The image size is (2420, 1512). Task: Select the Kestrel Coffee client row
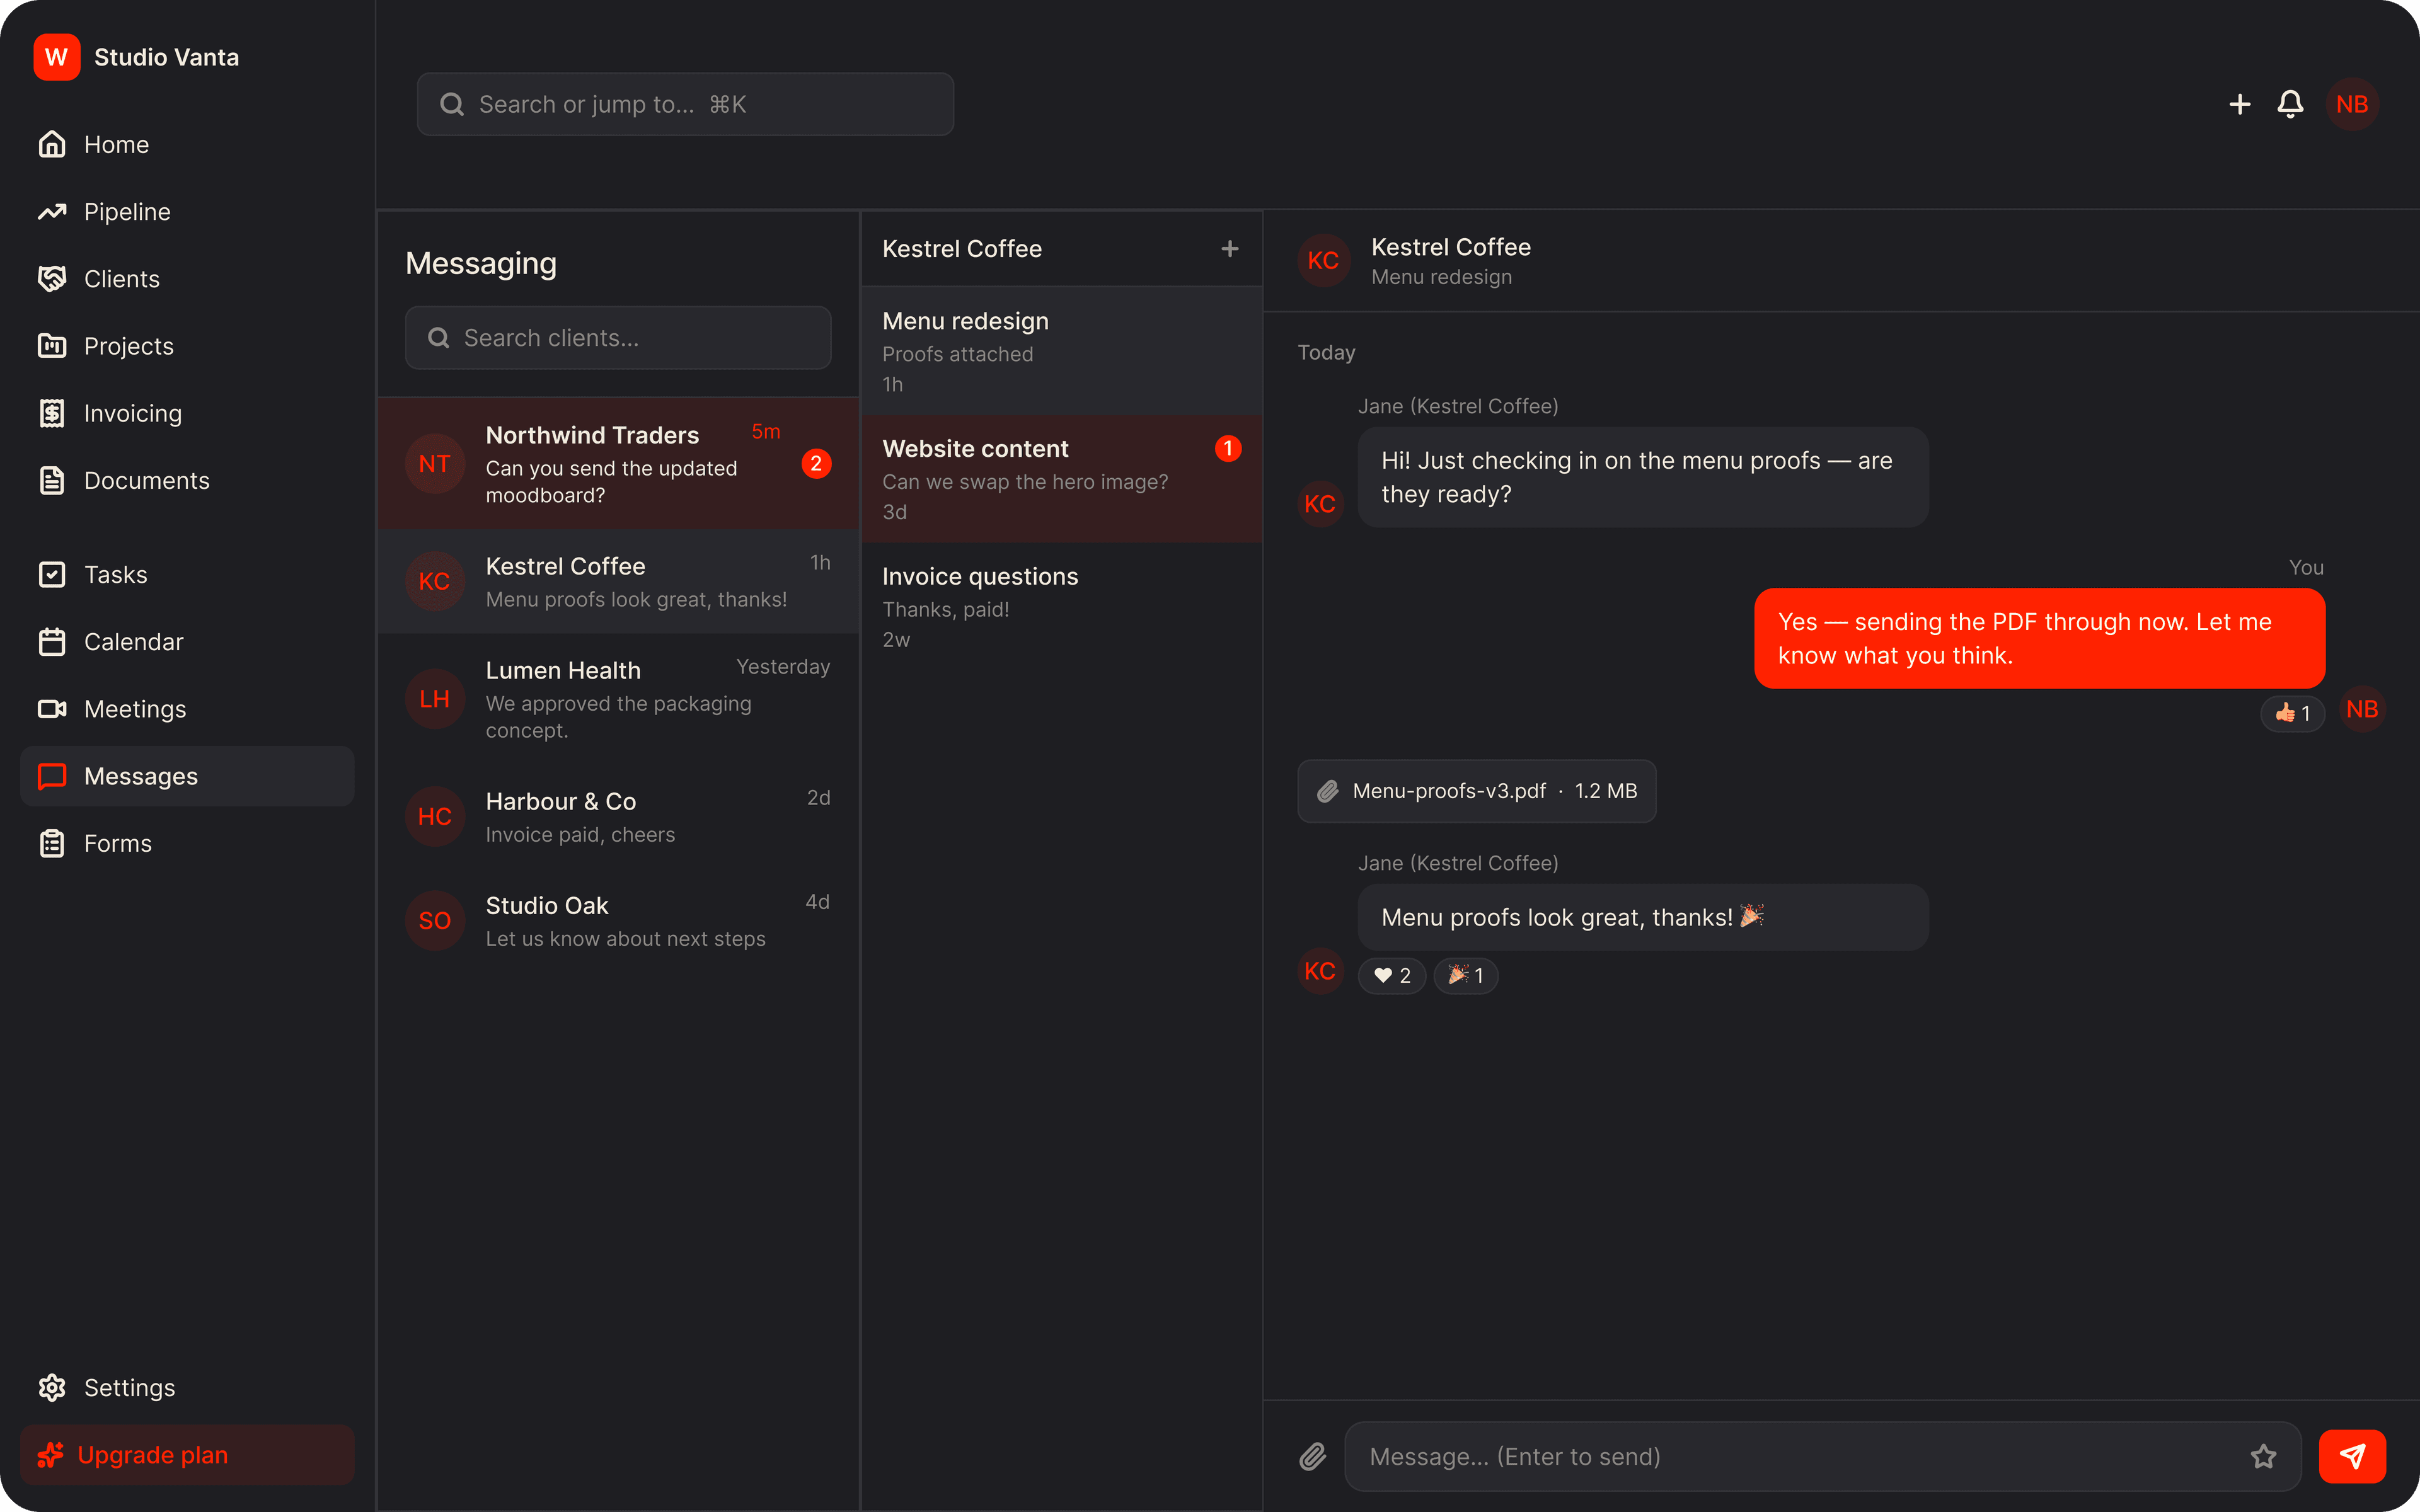pyautogui.click(x=618, y=582)
